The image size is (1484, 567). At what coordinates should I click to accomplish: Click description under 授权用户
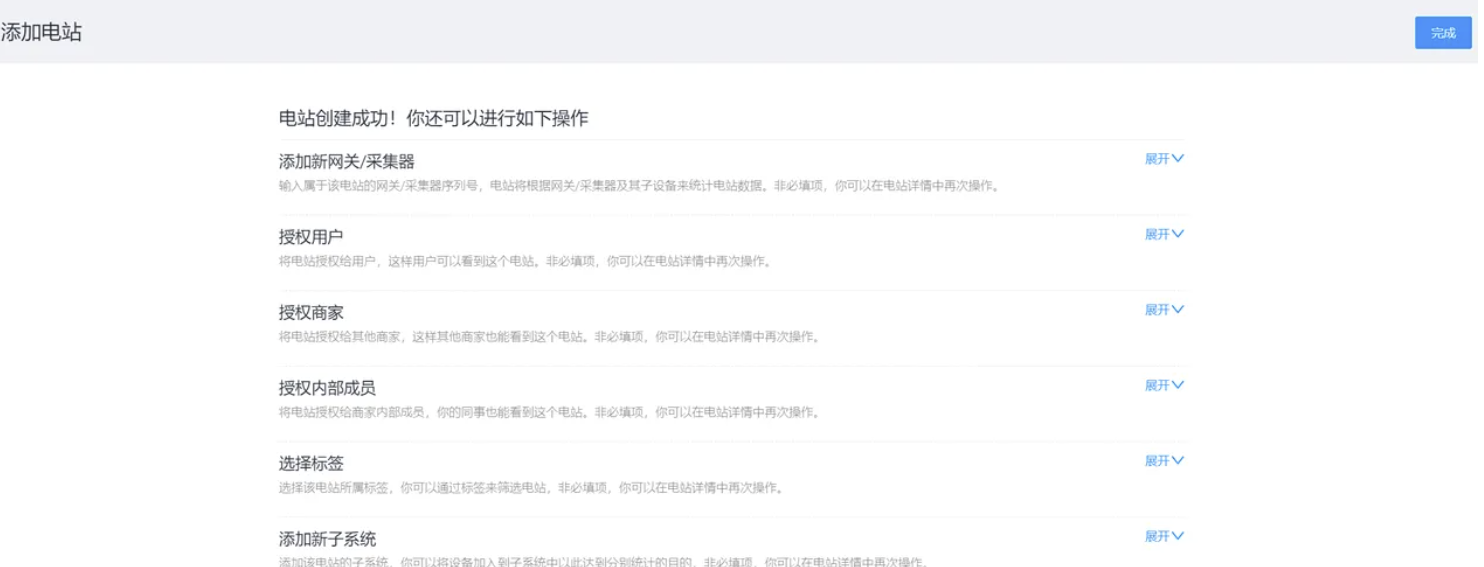pos(525,261)
